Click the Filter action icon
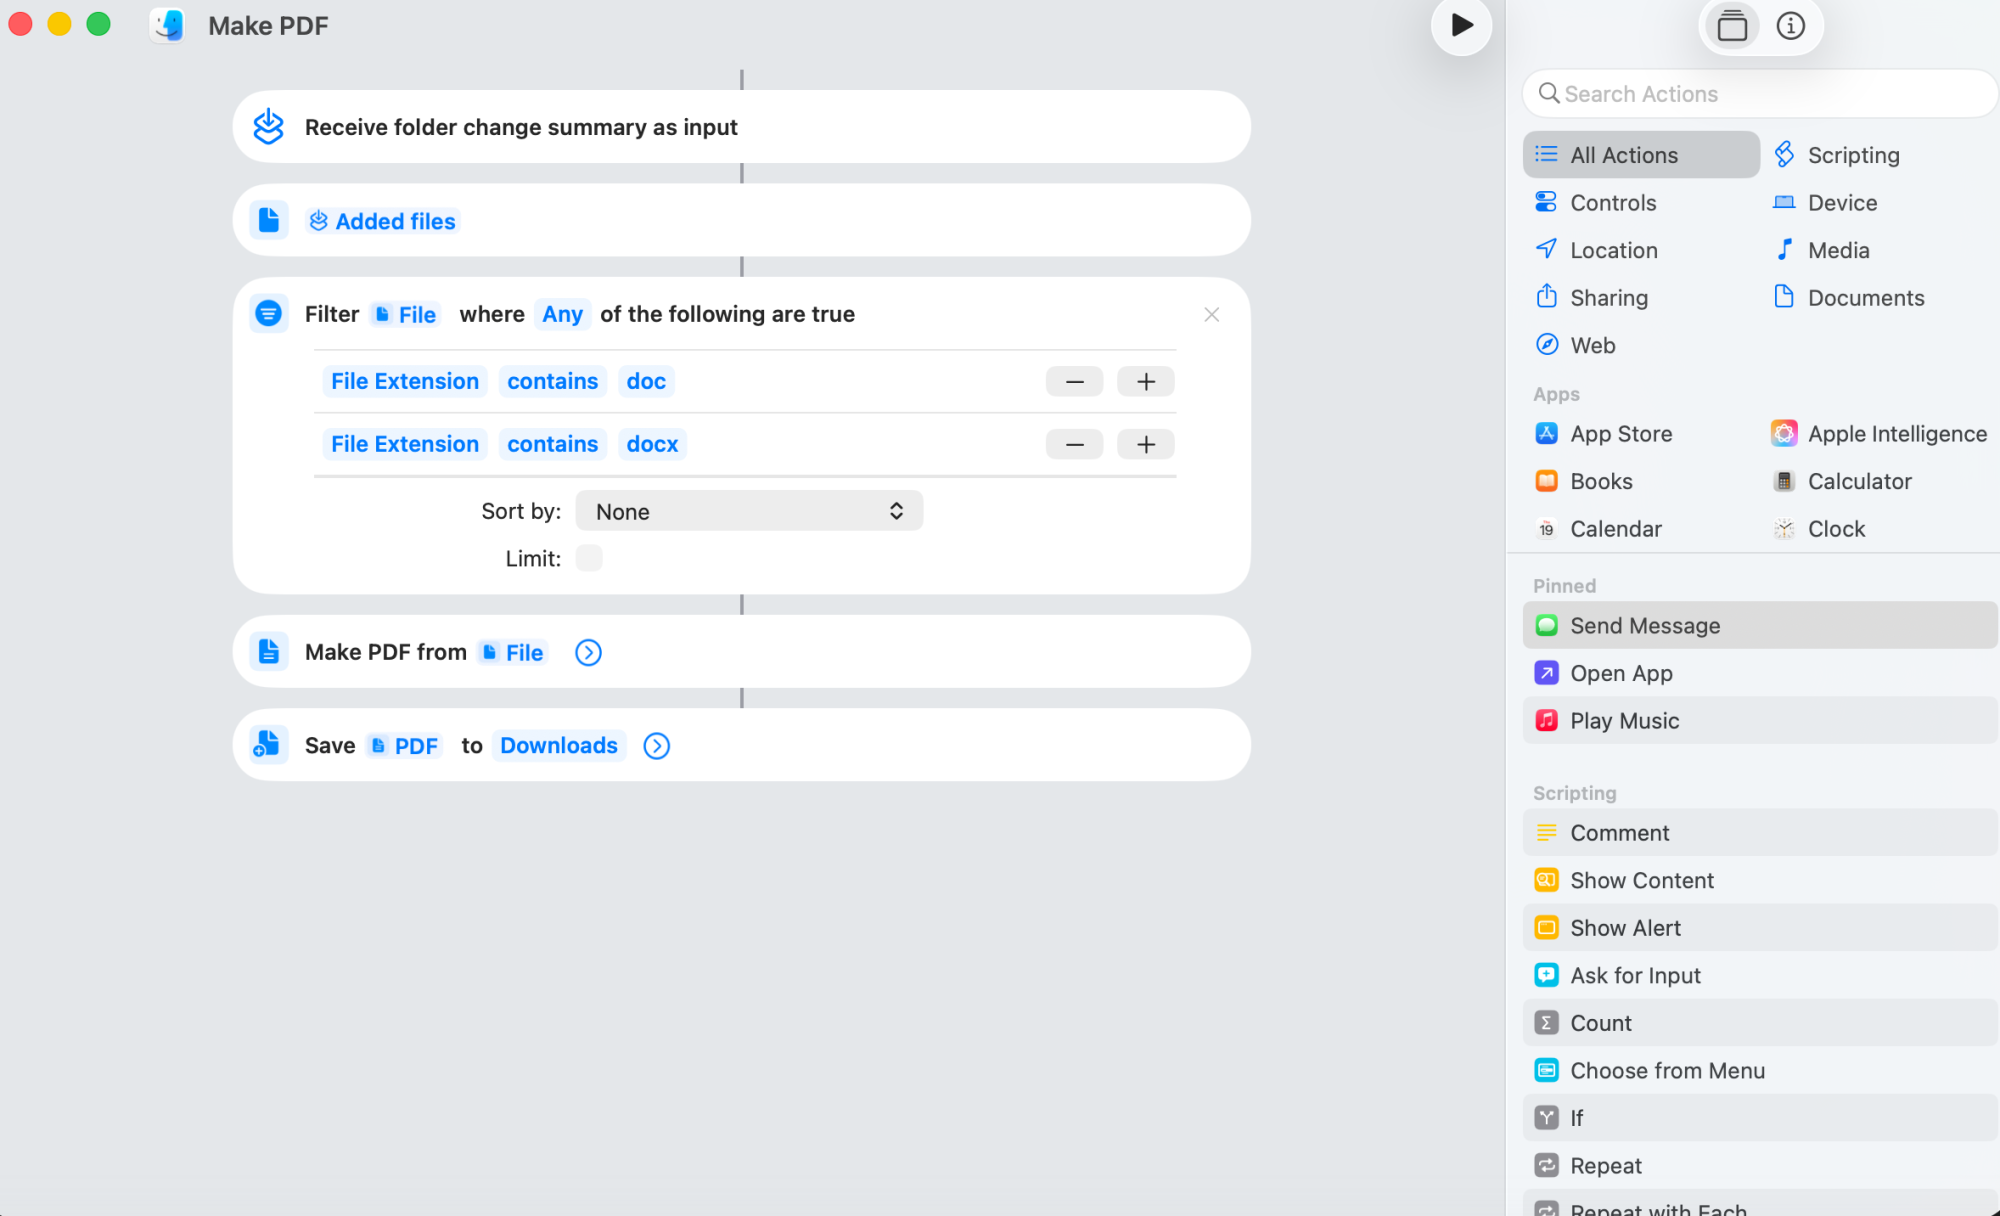This screenshot has height=1216, width=2000. pos(269,314)
